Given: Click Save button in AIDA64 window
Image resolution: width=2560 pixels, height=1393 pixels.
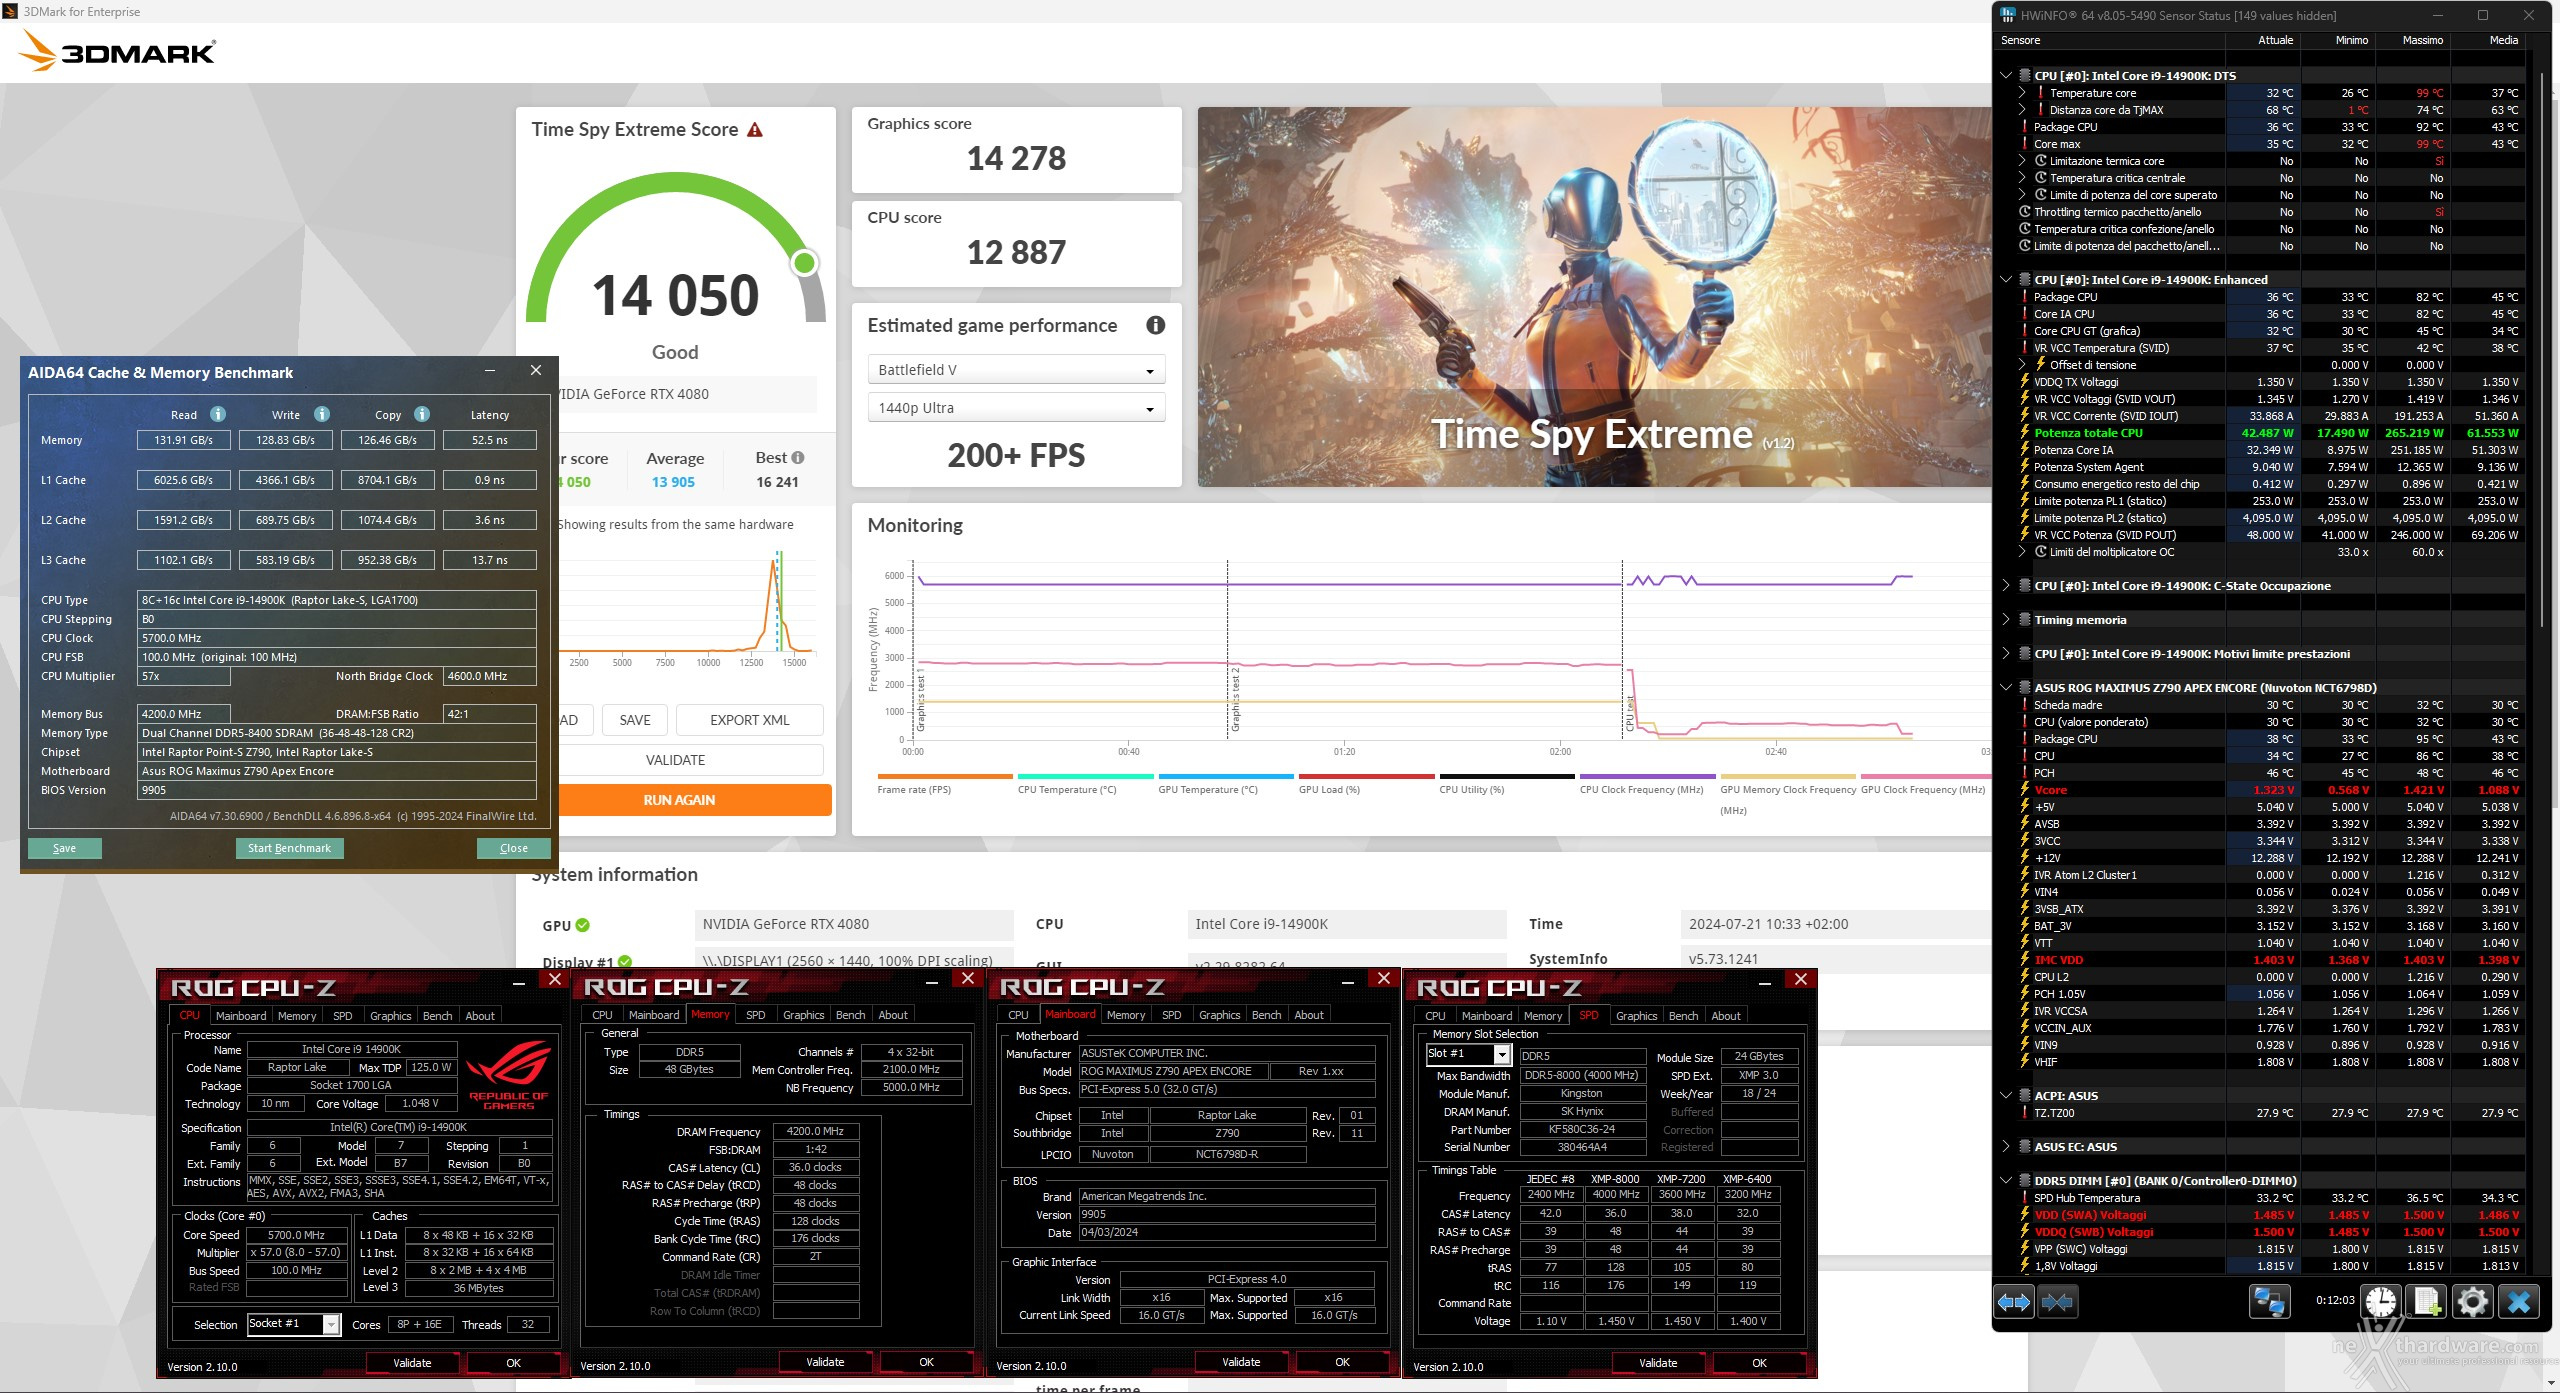Looking at the screenshot, I should (64, 848).
